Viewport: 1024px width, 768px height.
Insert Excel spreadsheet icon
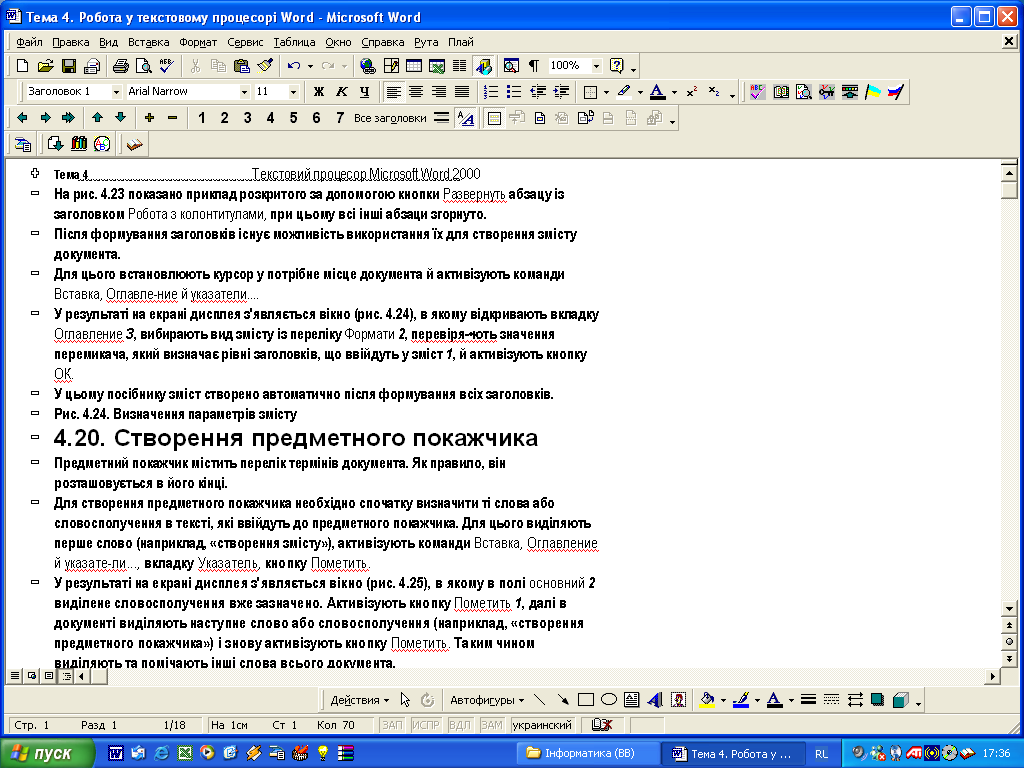tap(437, 65)
